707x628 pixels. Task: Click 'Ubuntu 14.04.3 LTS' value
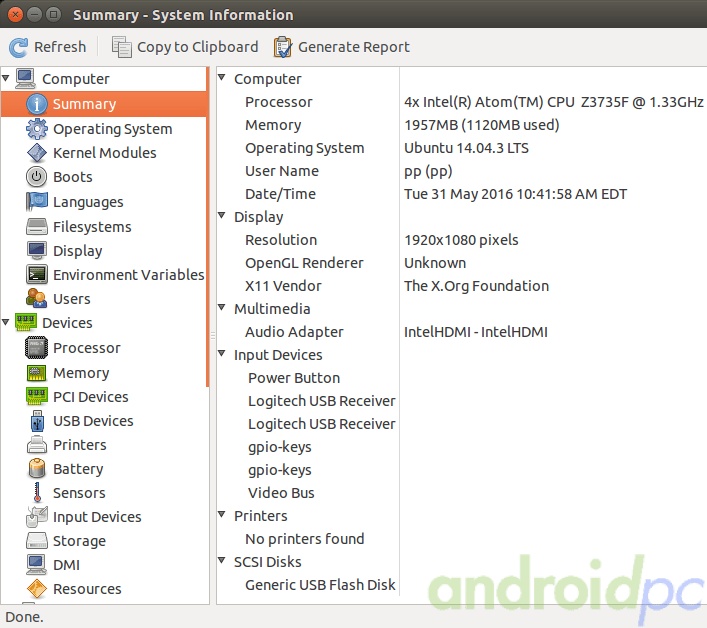click(466, 148)
